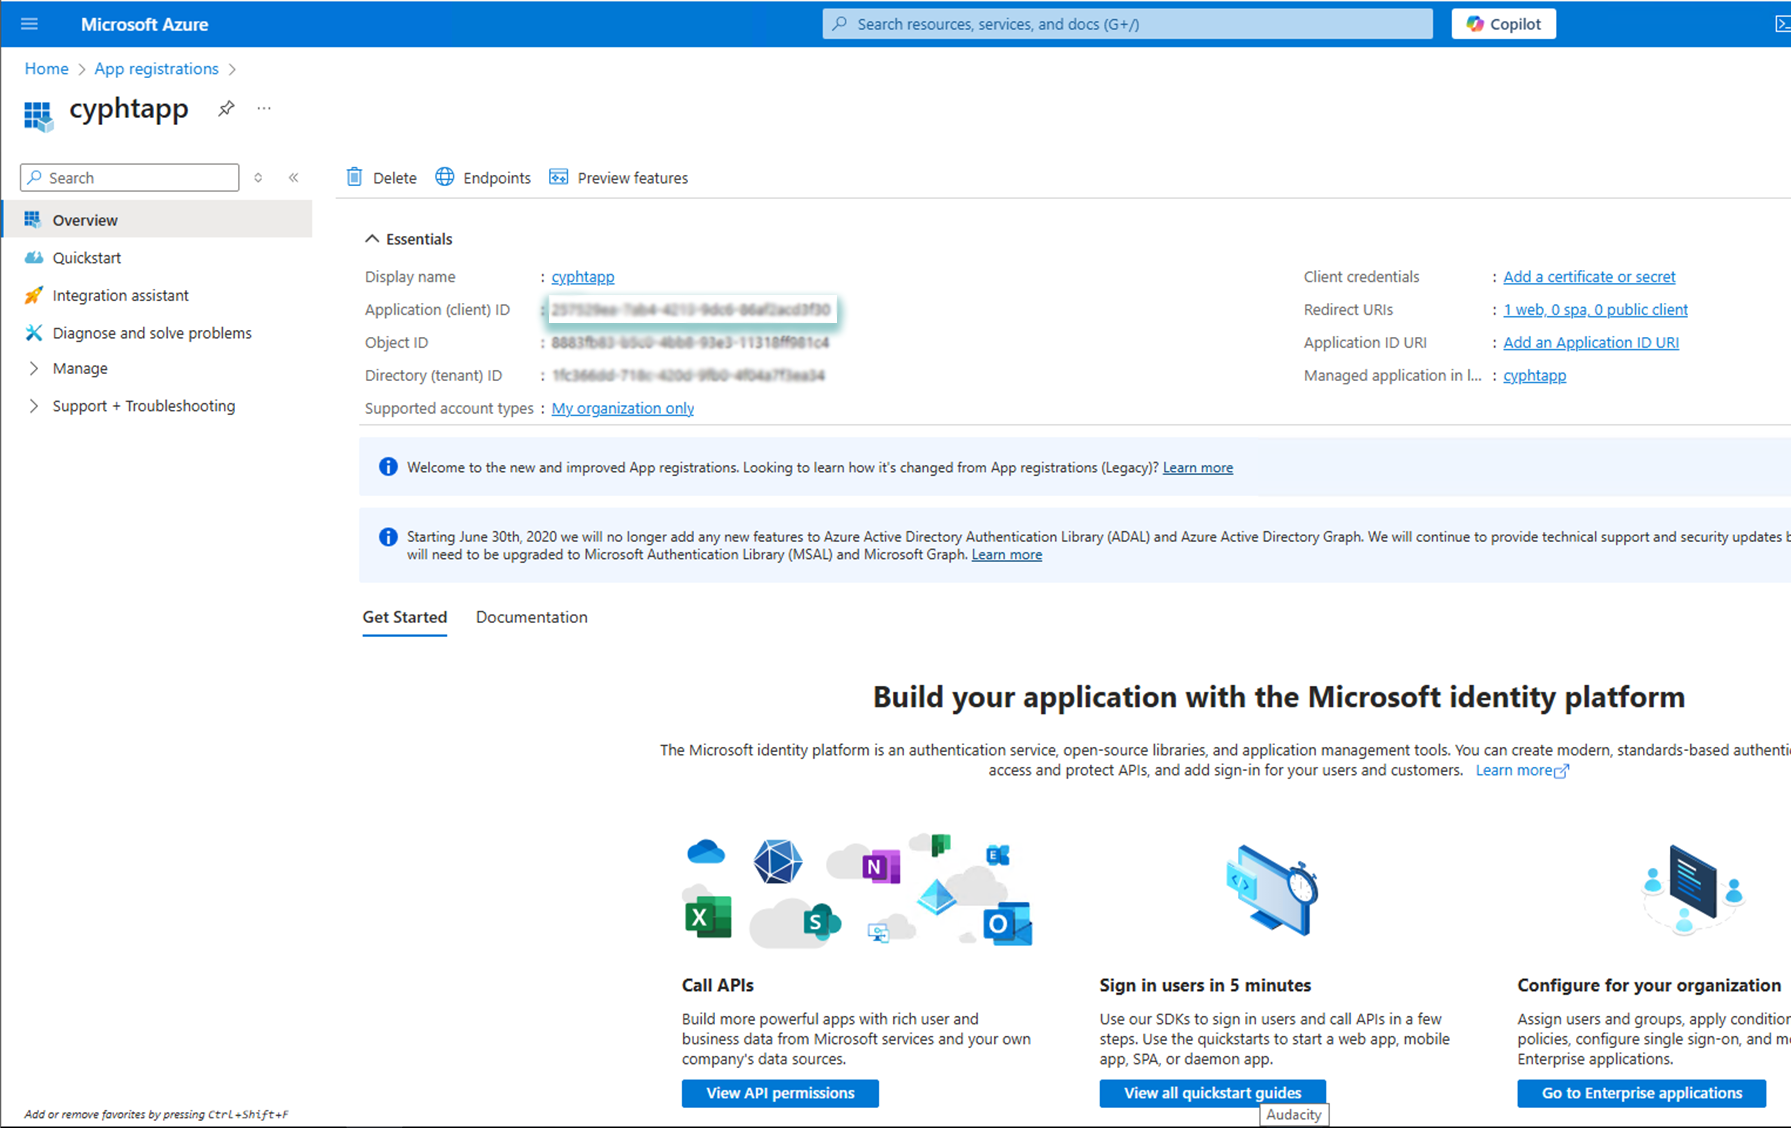Open the Redirect URIs link

(x=1595, y=310)
